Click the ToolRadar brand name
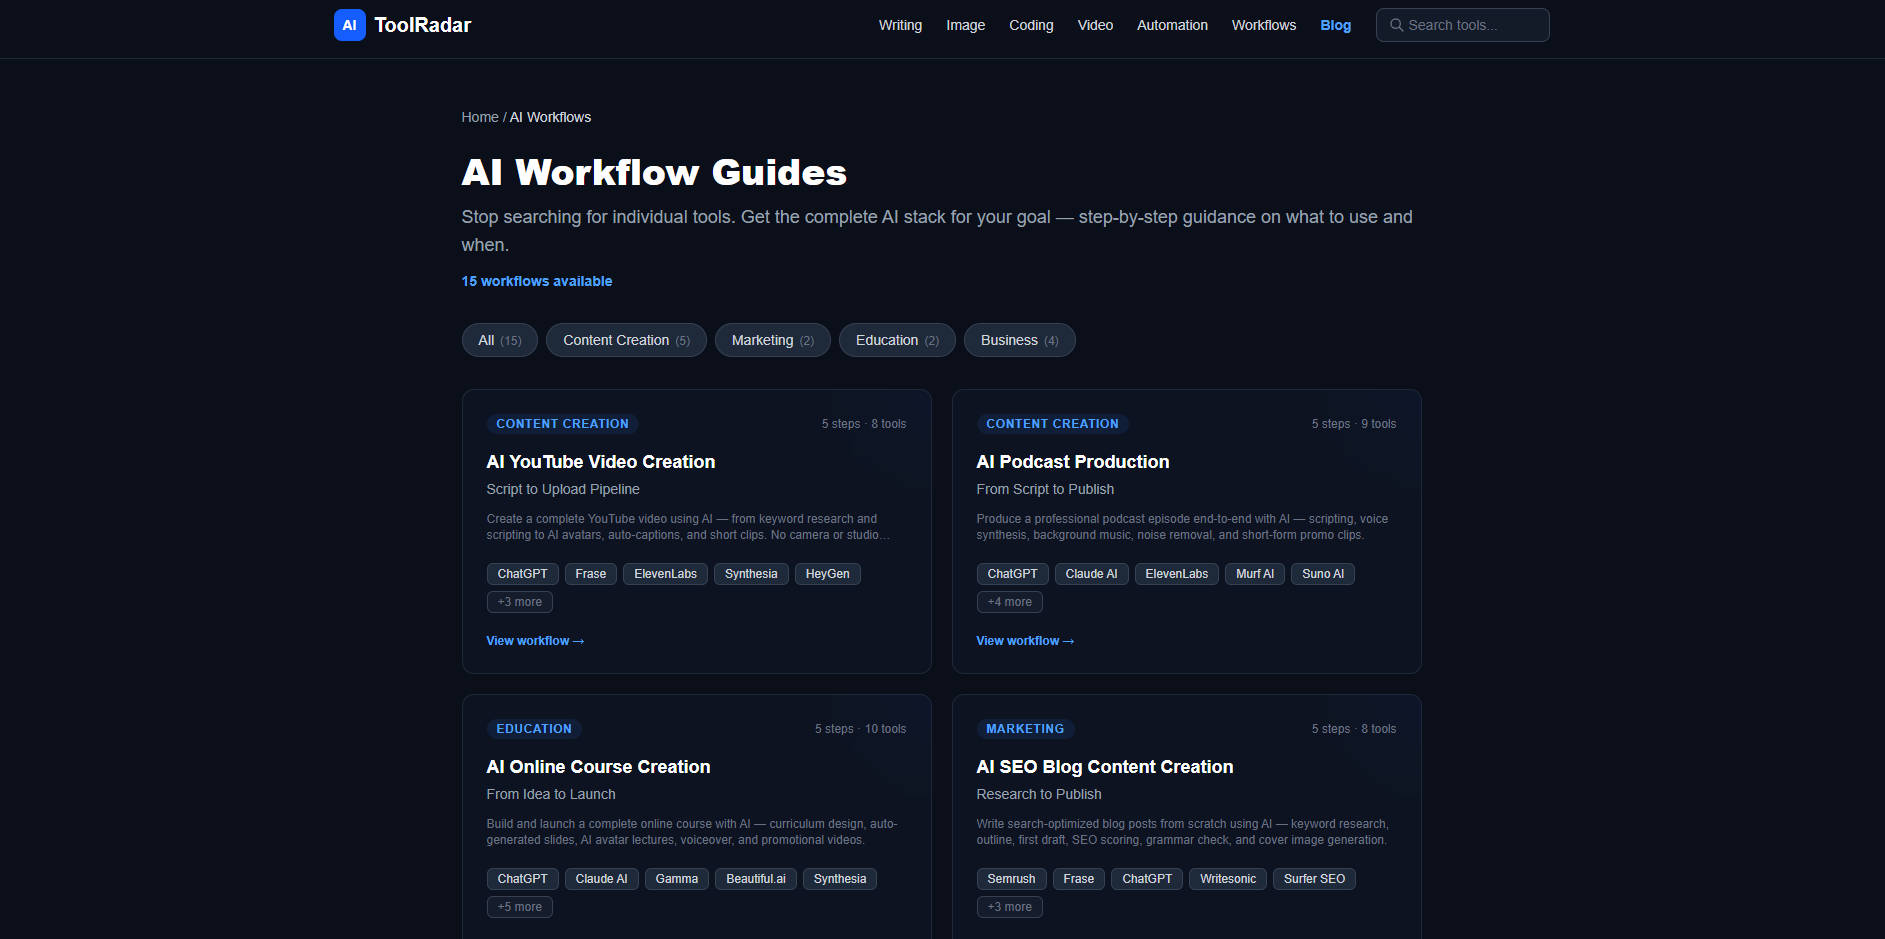The height and width of the screenshot is (939, 1885). [422, 25]
